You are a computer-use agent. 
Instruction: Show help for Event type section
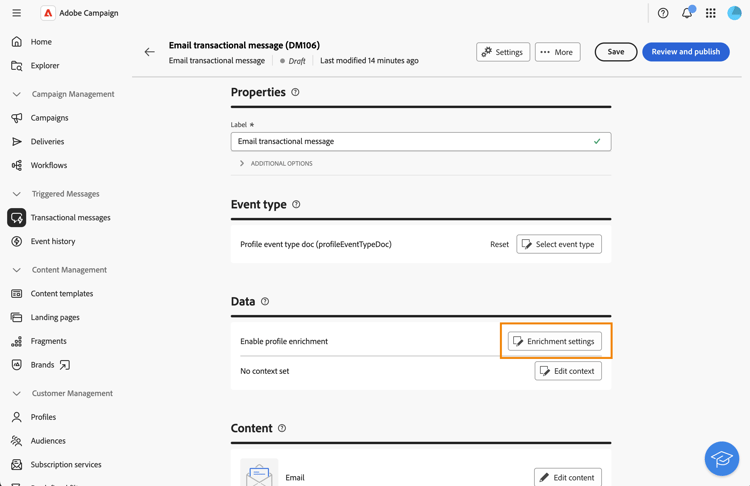(x=296, y=204)
